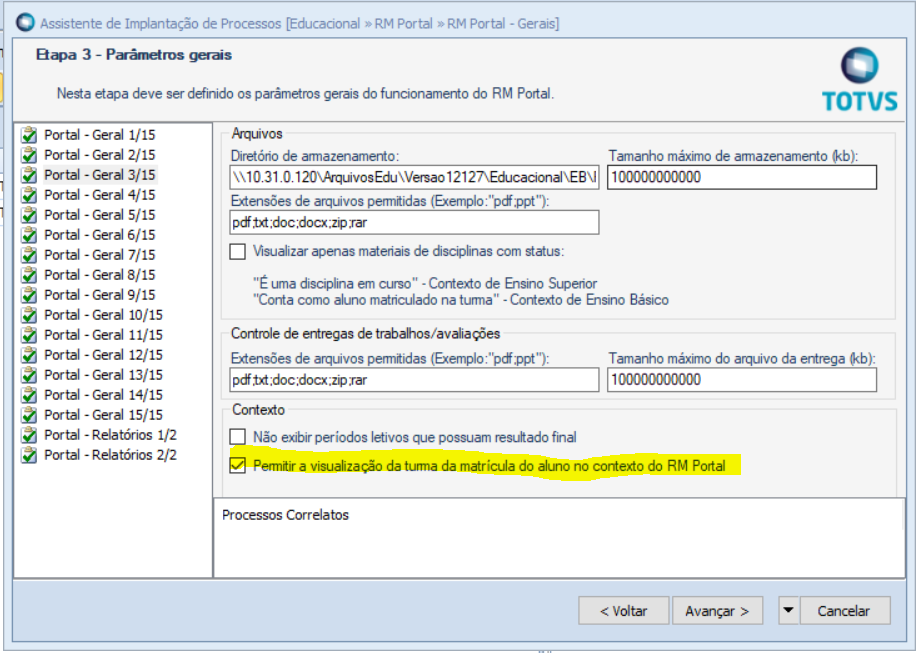Select step Portal - Geral 13/15

click(103, 375)
